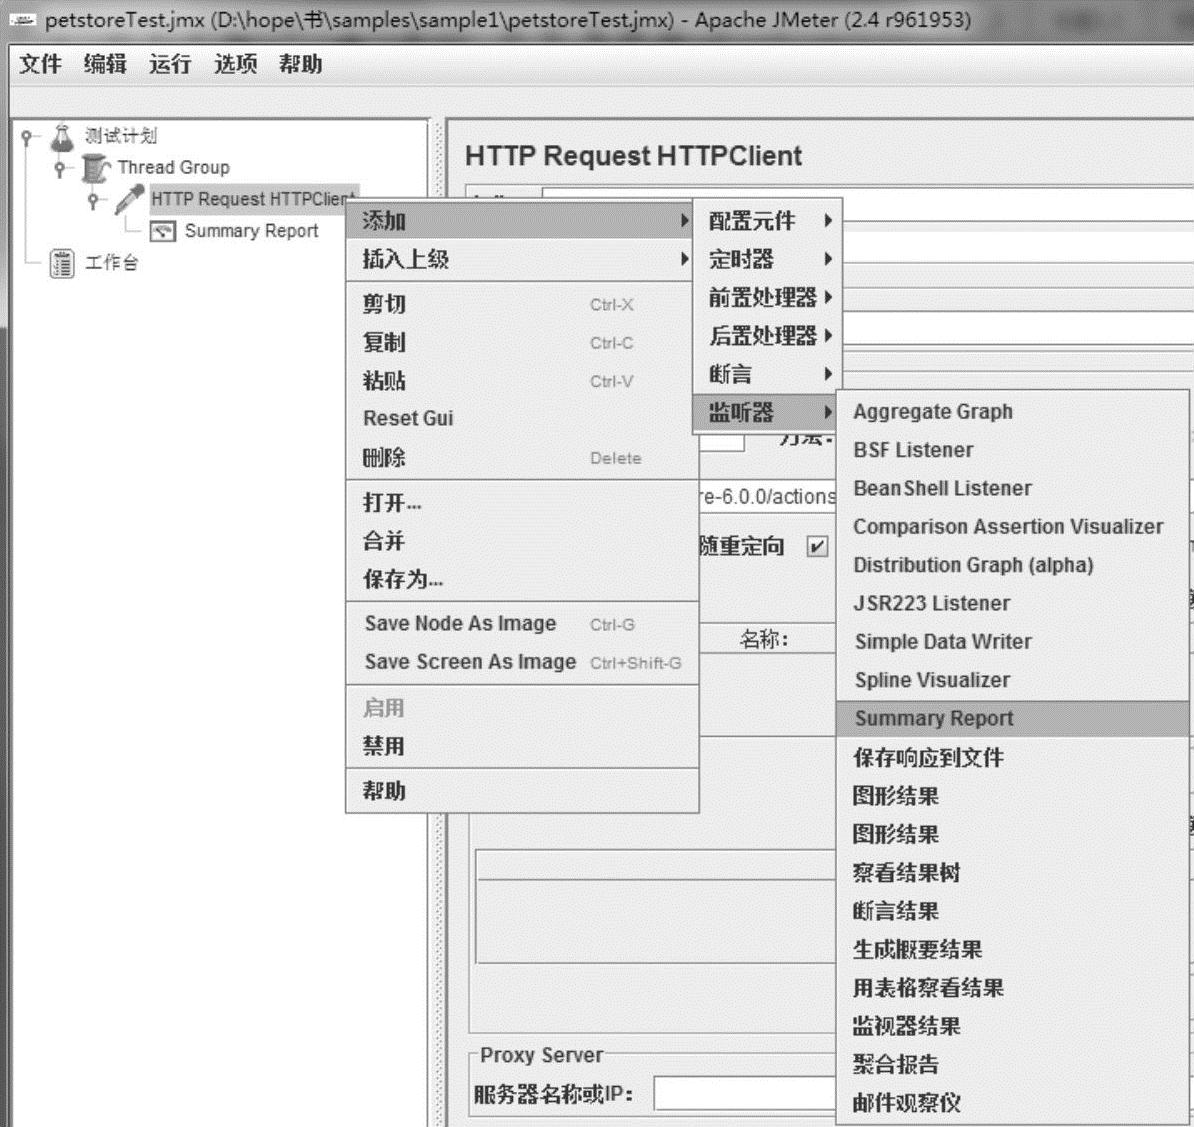The image size is (1194, 1127).
Task: Select 禁用 to disable the element
Action: [x=384, y=746]
